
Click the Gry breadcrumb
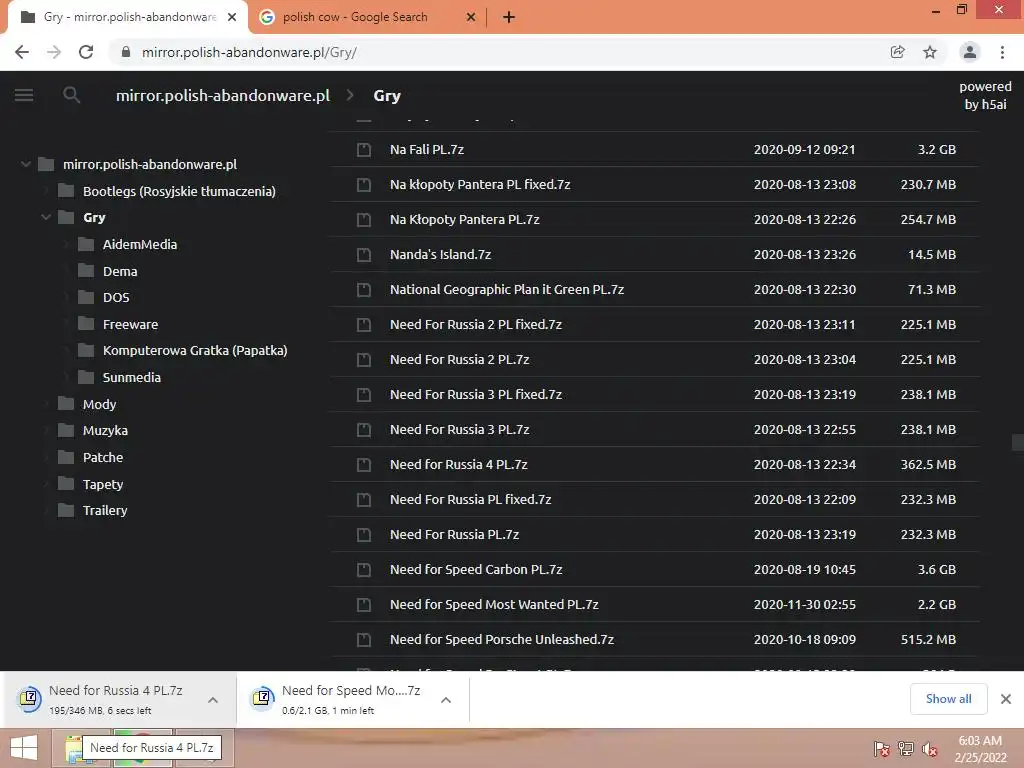tap(387, 95)
